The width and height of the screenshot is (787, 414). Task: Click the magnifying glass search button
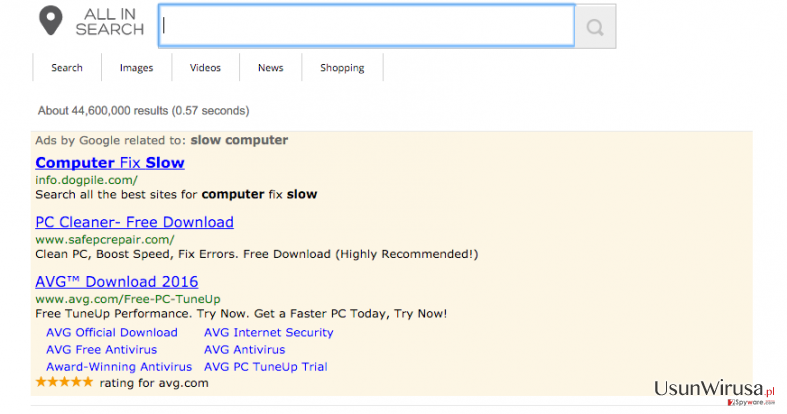pos(595,27)
